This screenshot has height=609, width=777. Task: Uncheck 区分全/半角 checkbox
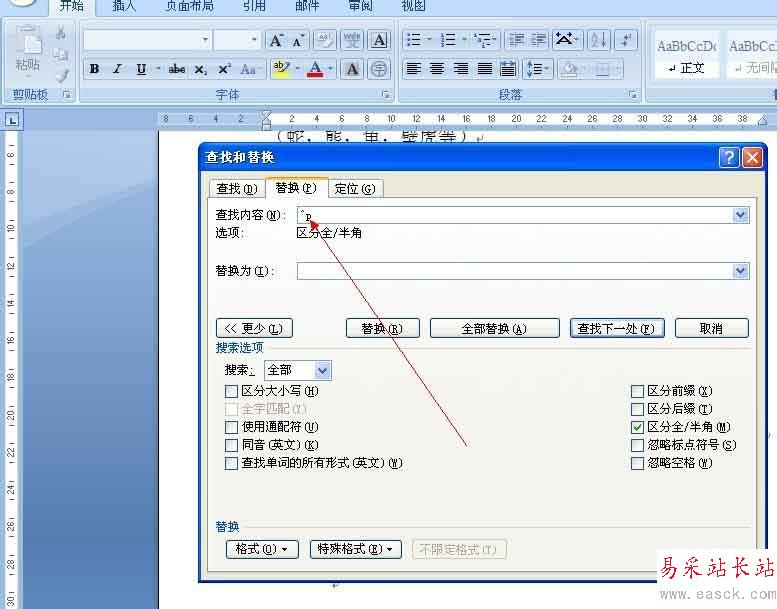637,427
